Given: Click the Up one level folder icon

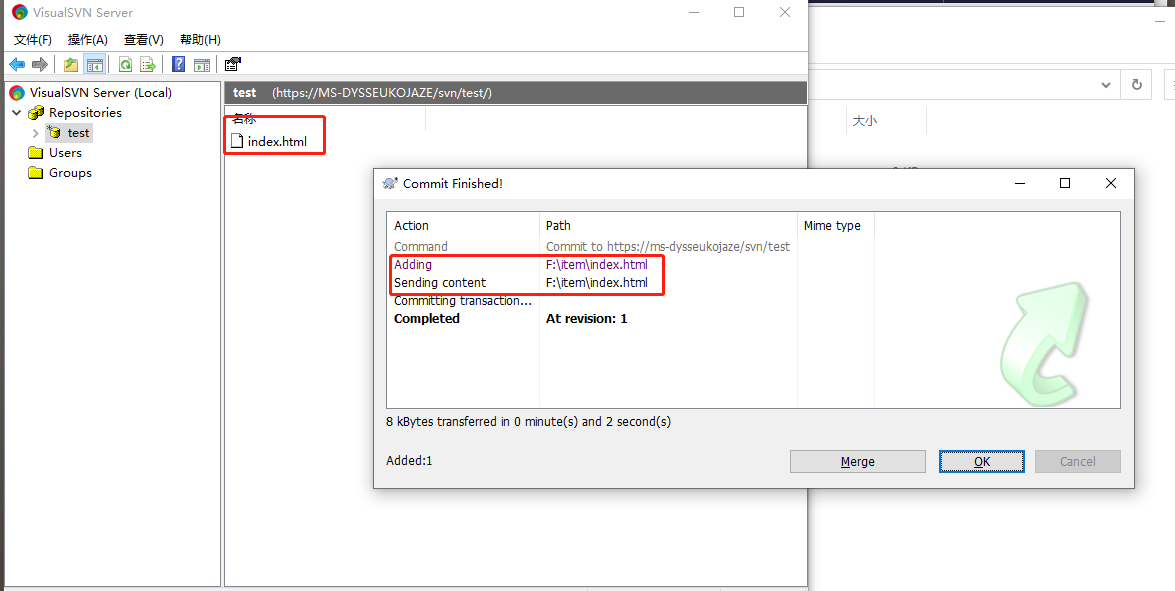Looking at the screenshot, I should click(71, 65).
